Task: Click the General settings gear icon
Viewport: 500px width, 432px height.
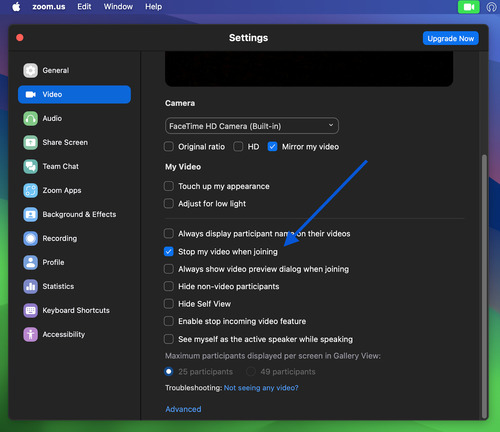Action: point(30,70)
